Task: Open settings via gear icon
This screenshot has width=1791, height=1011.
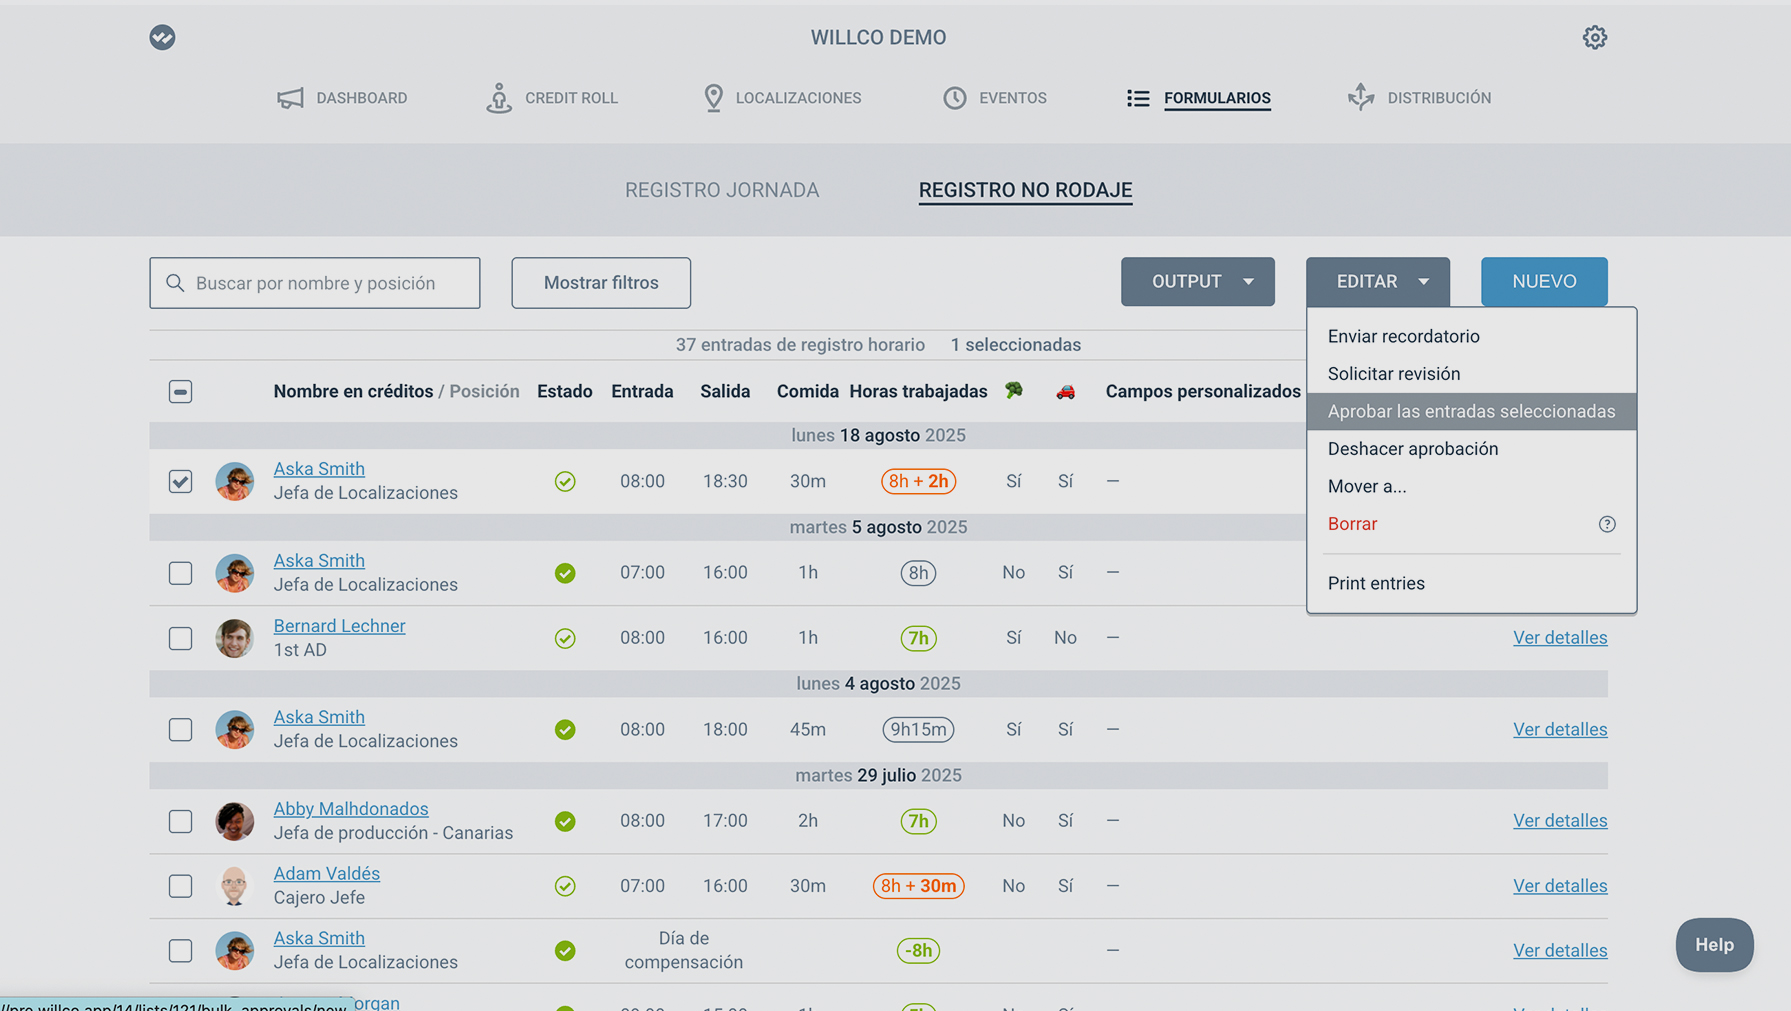Action: tap(1594, 37)
